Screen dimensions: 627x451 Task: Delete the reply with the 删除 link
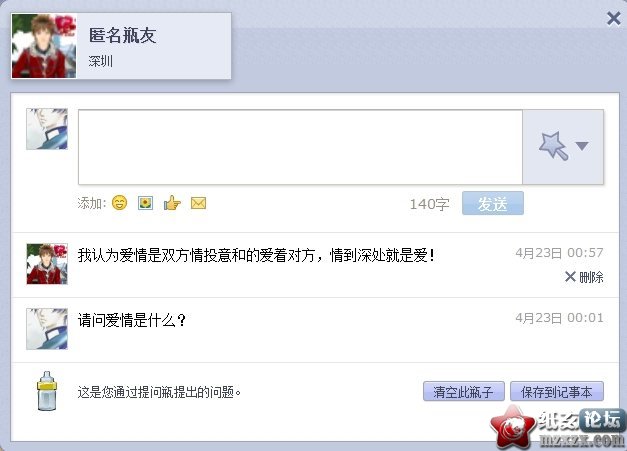pyautogui.click(x=591, y=277)
